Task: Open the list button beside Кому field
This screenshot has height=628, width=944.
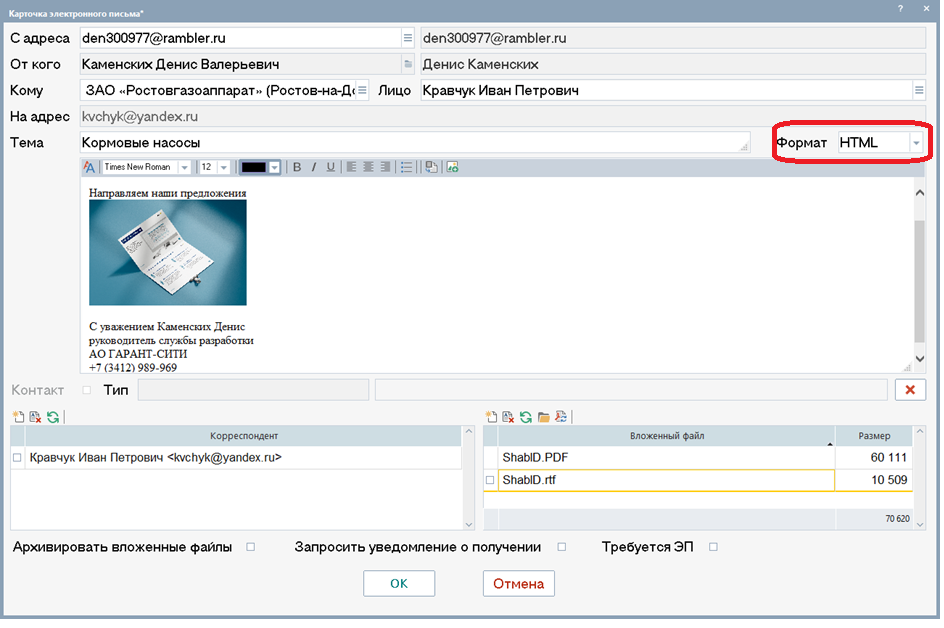Action: click(362, 90)
